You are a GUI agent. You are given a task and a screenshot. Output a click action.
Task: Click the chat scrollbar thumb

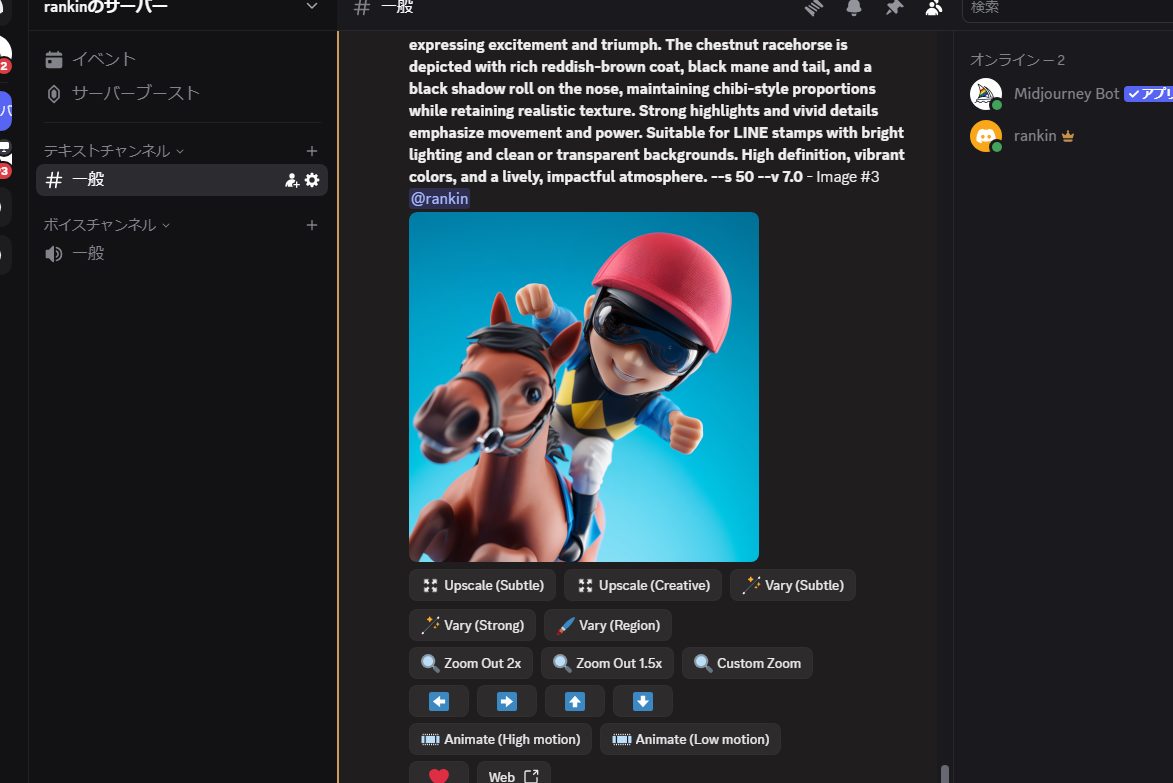coord(945,774)
